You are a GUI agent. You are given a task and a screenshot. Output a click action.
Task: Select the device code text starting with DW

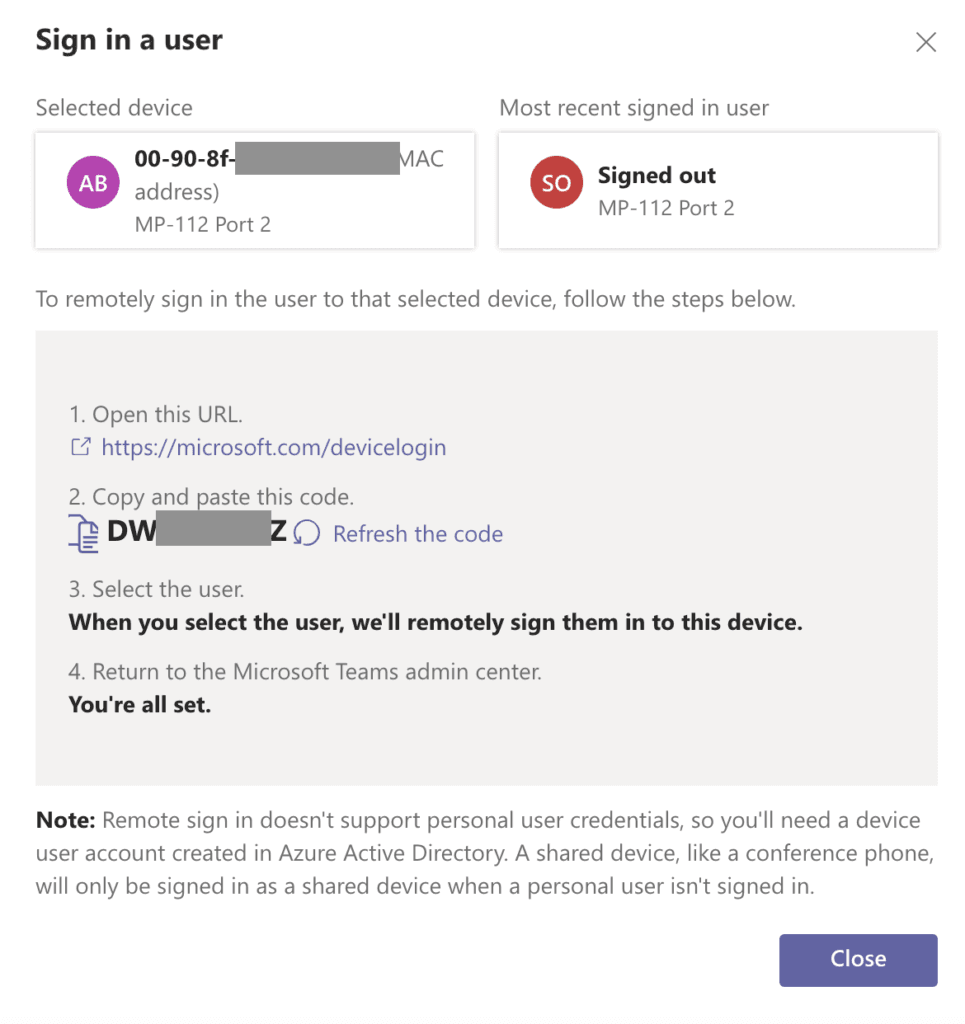[197, 531]
